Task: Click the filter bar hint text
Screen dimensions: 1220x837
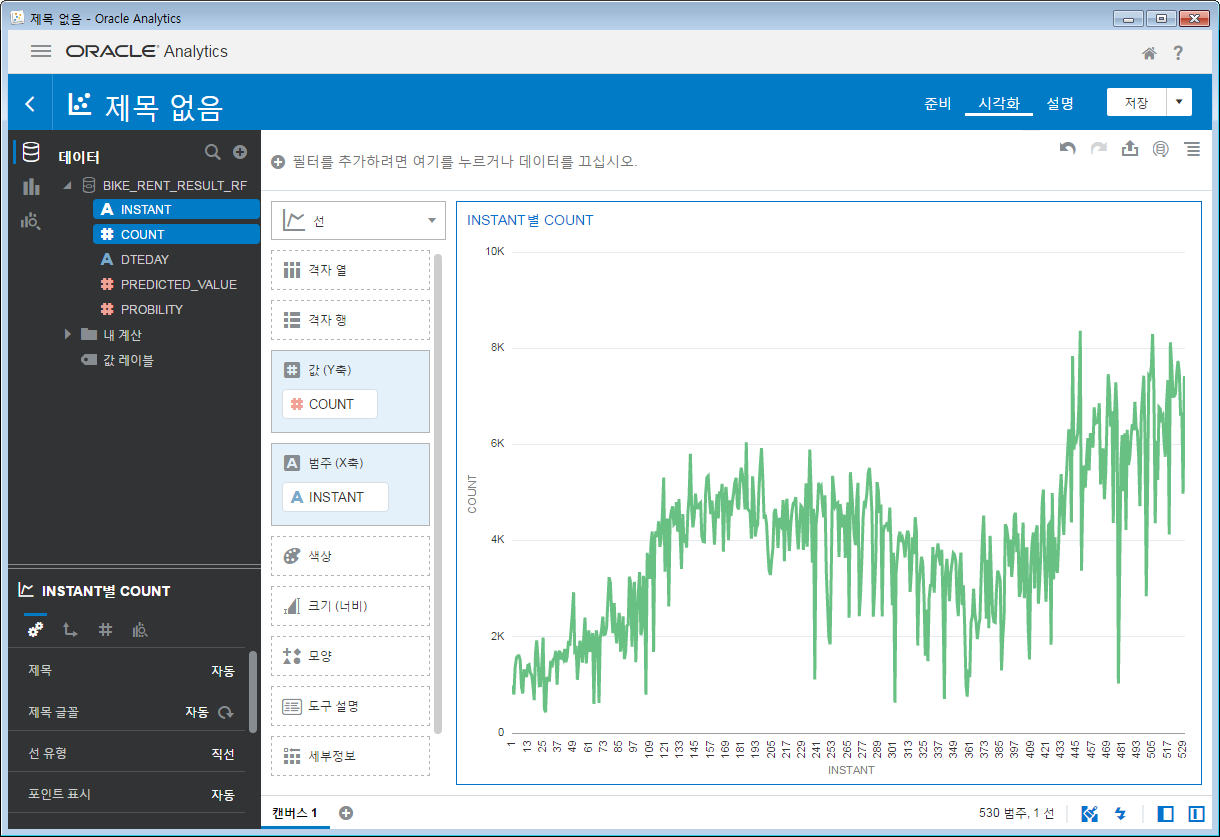Action: (x=464, y=162)
